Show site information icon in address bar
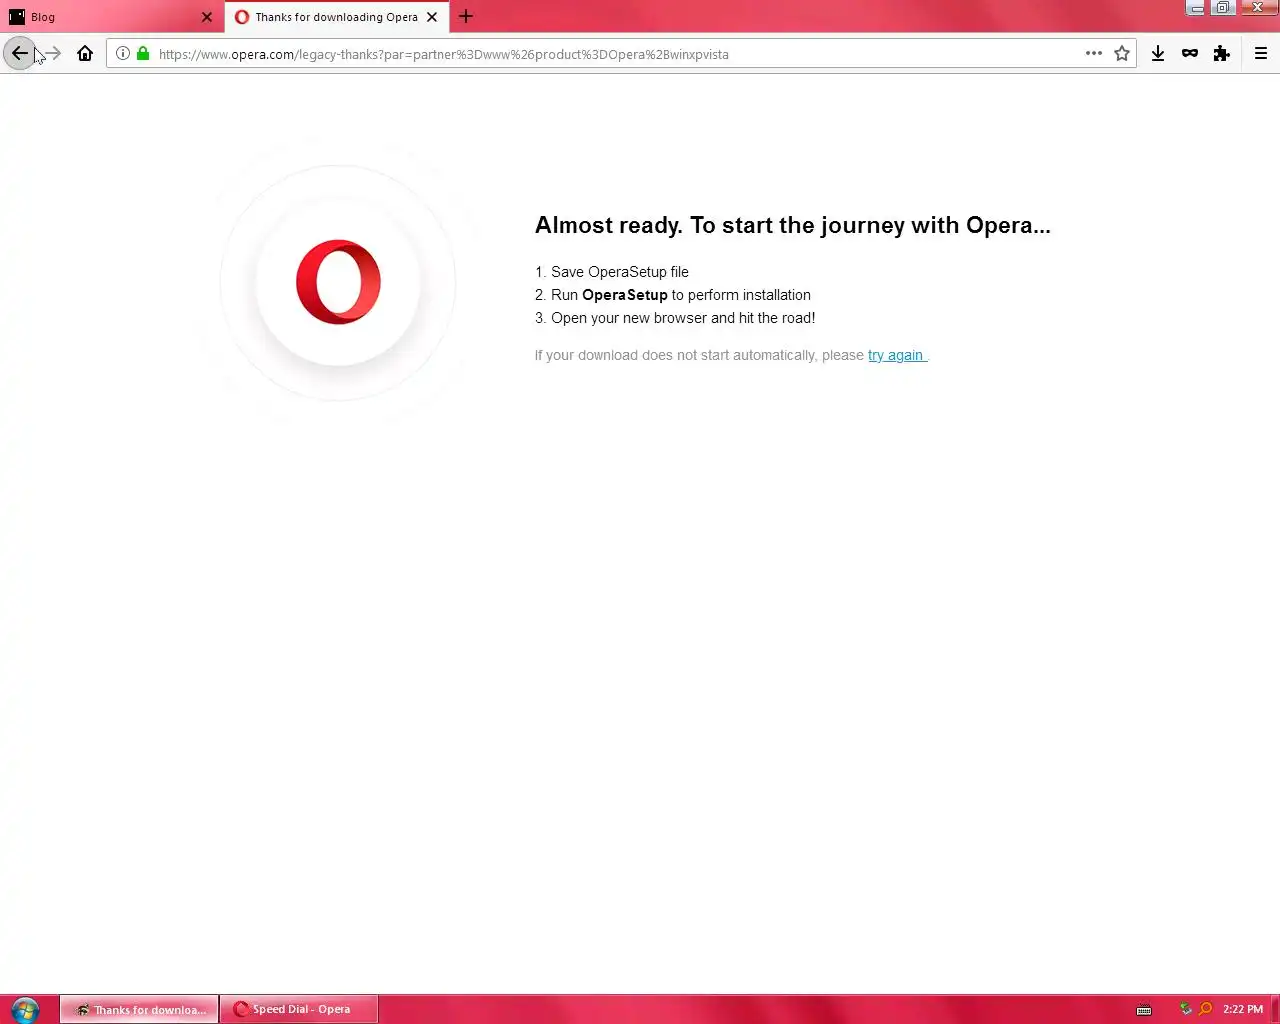The image size is (1280, 1024). (x=122, y=54)
